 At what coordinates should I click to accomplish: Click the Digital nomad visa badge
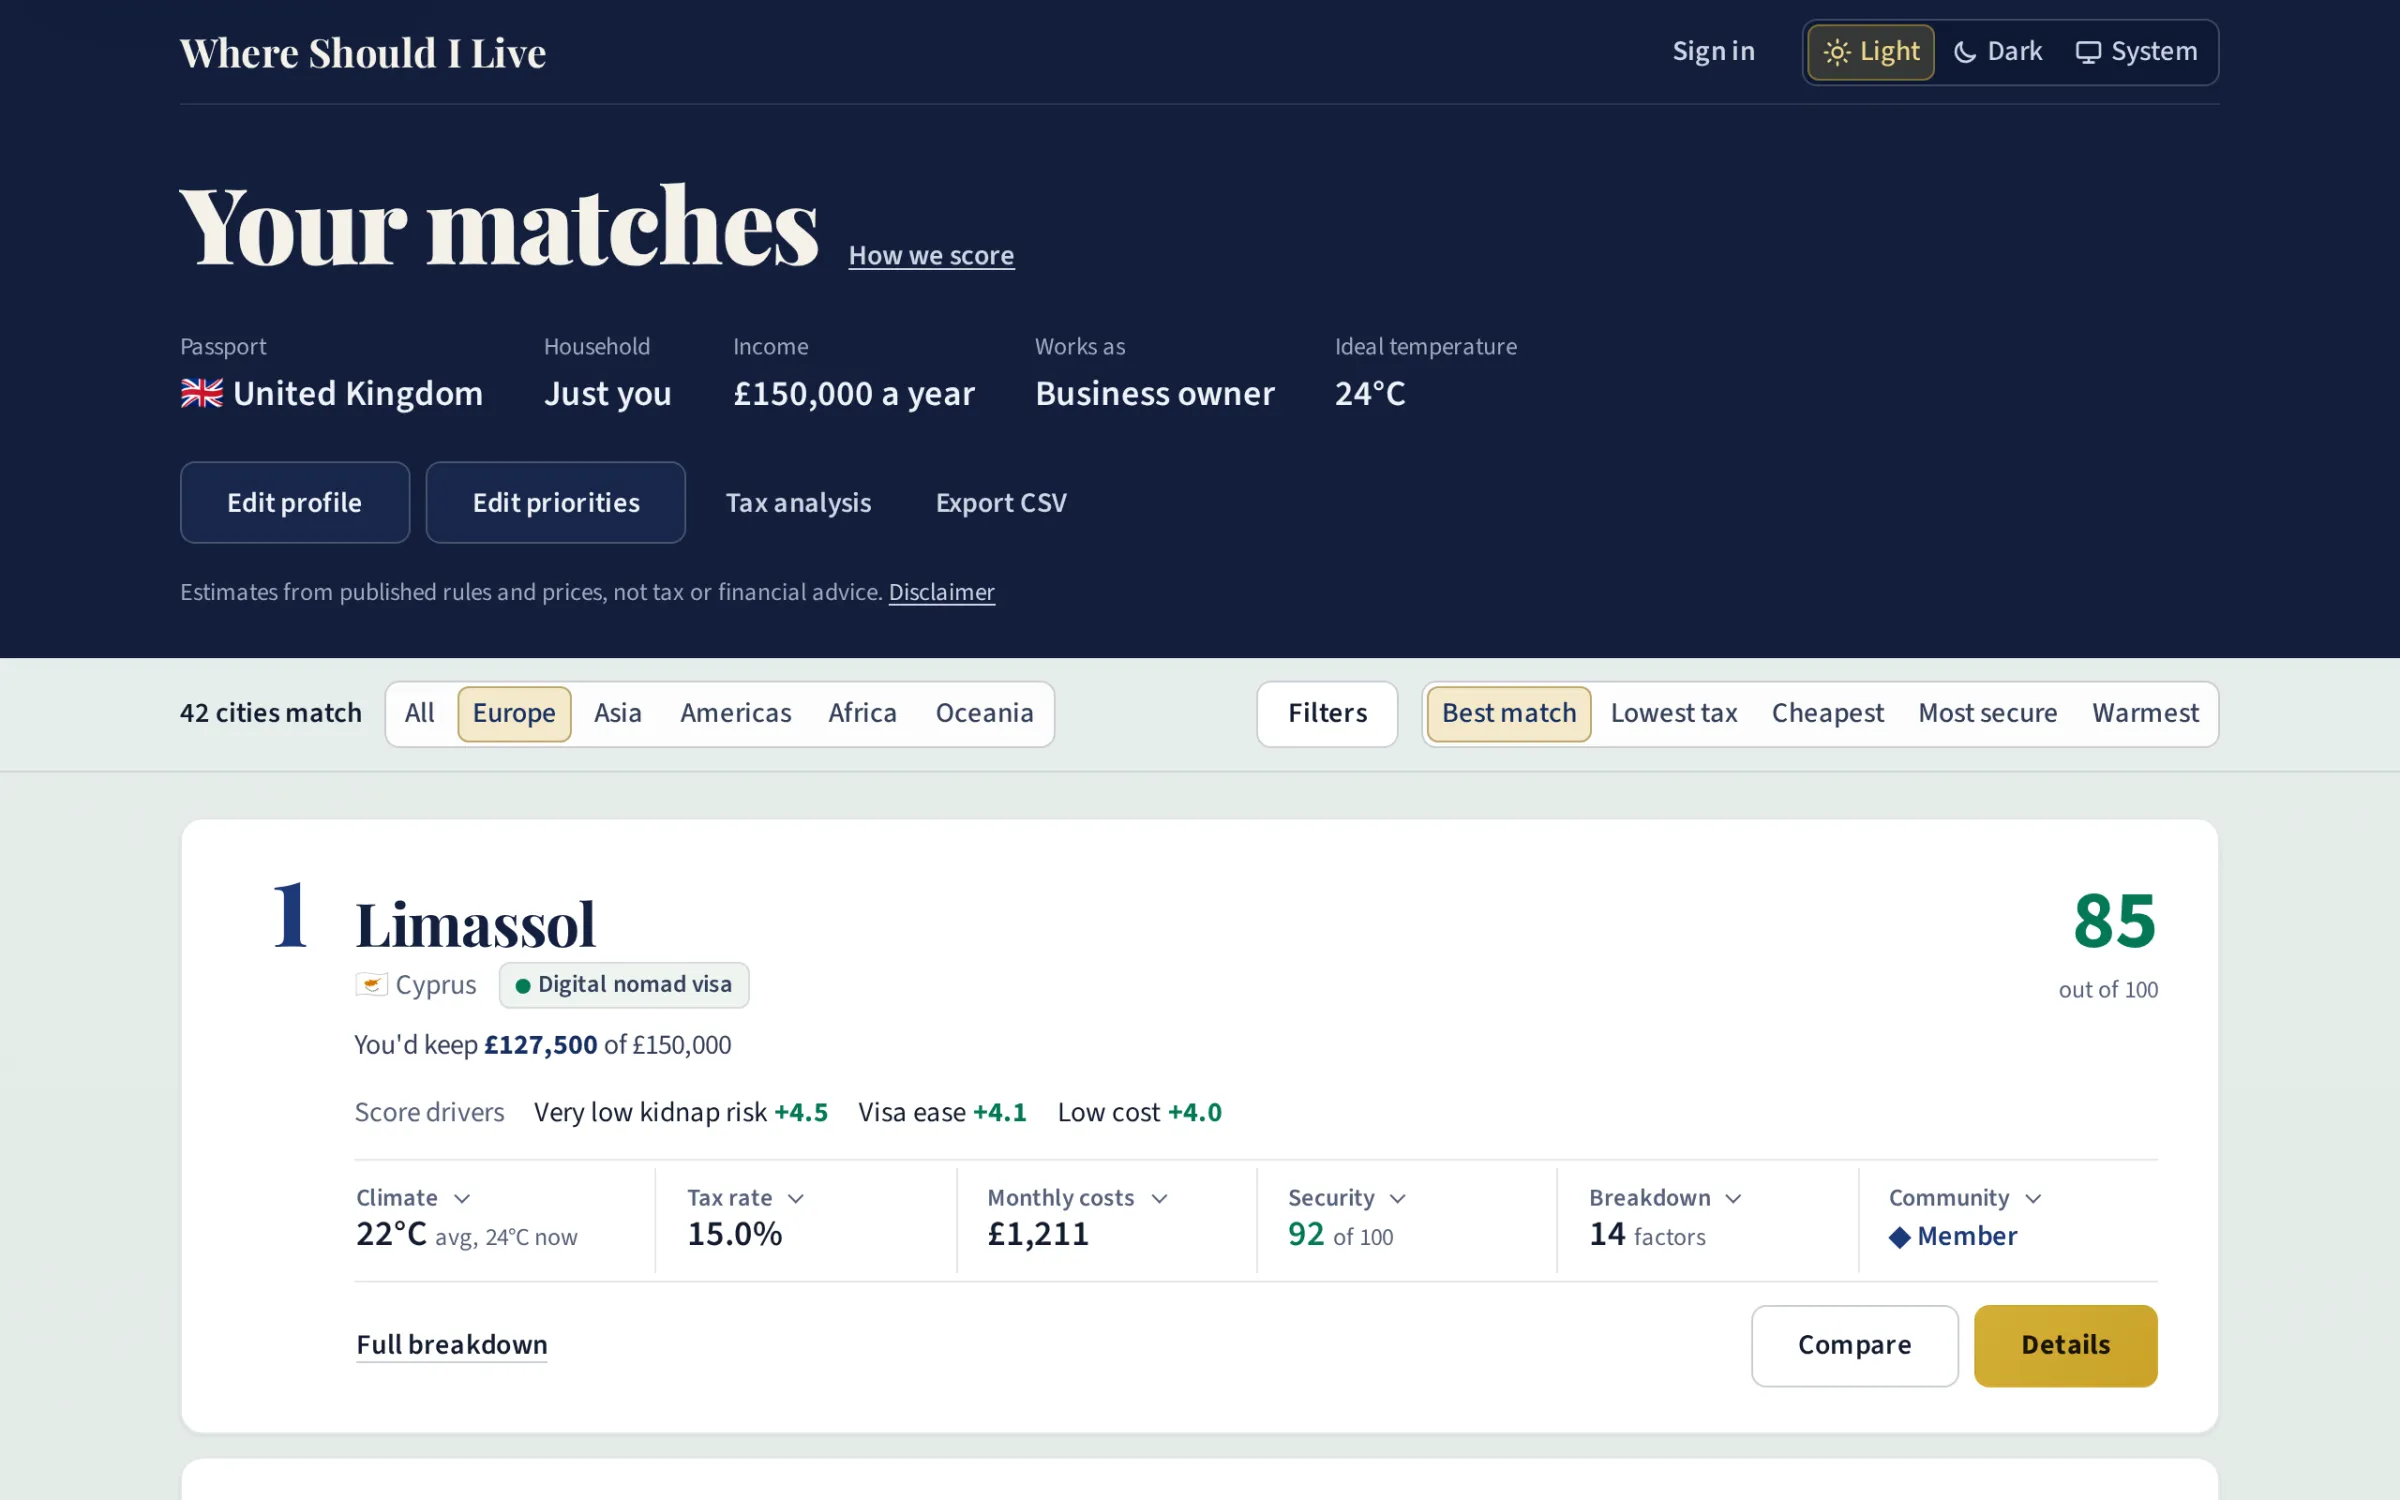click(624, 985)
